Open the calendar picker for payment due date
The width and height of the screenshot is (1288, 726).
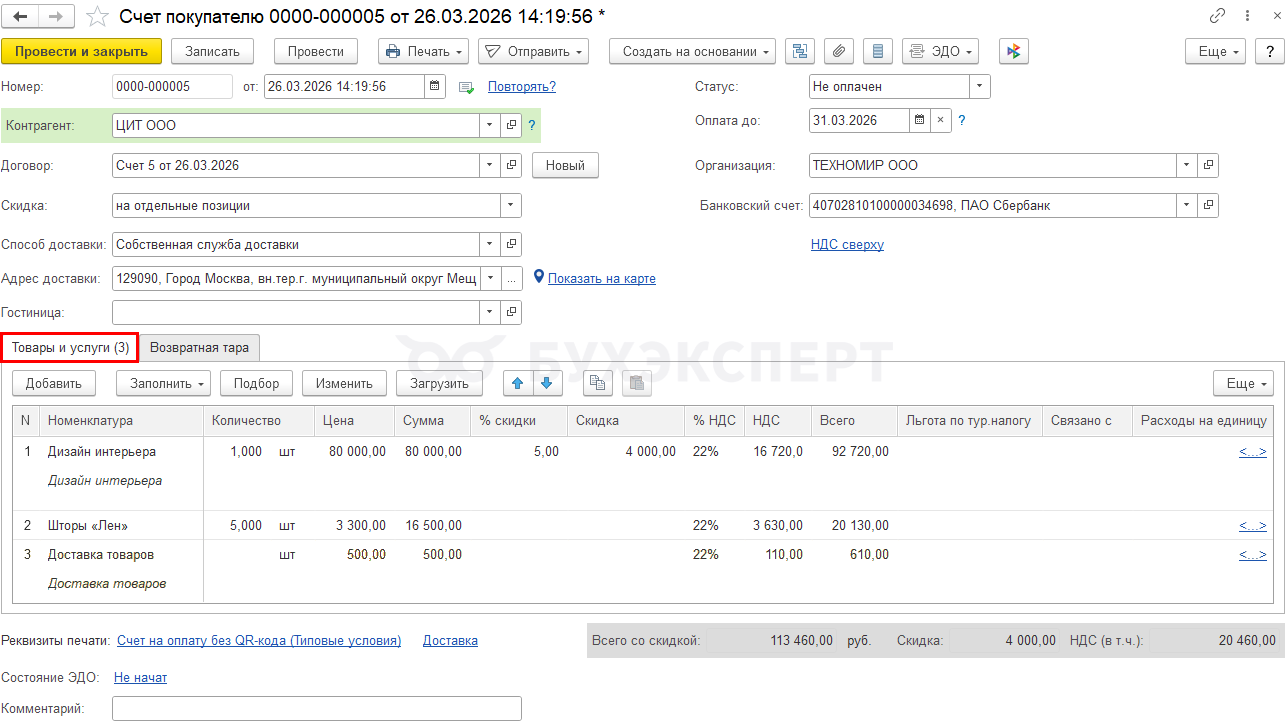click(x=919, y=120)
